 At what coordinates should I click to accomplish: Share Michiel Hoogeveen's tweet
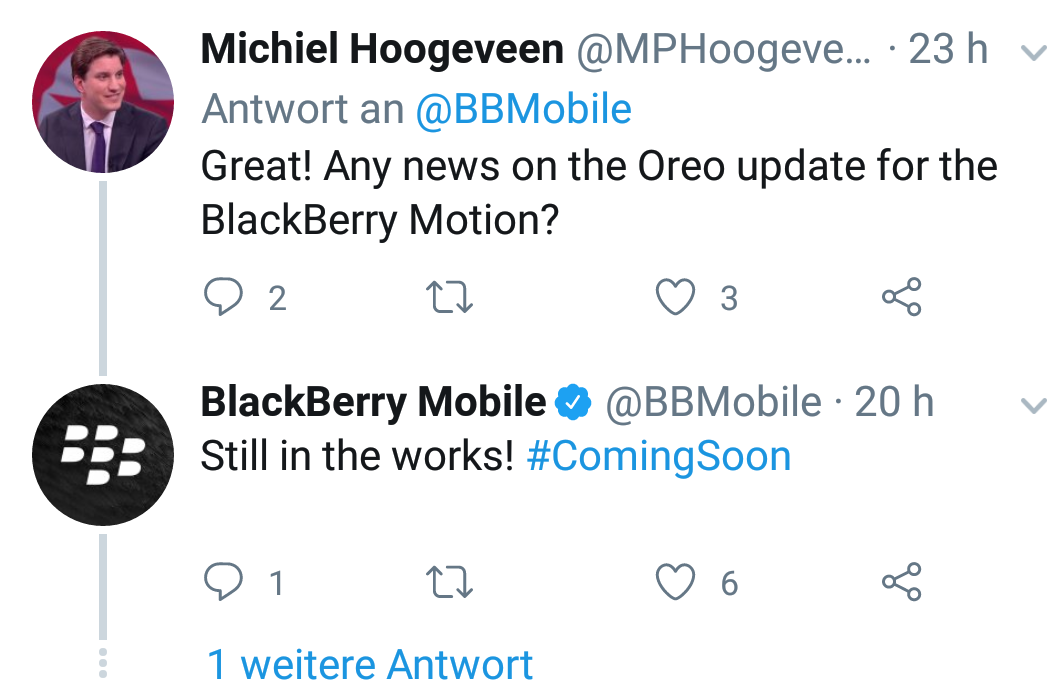coord(901,297)
